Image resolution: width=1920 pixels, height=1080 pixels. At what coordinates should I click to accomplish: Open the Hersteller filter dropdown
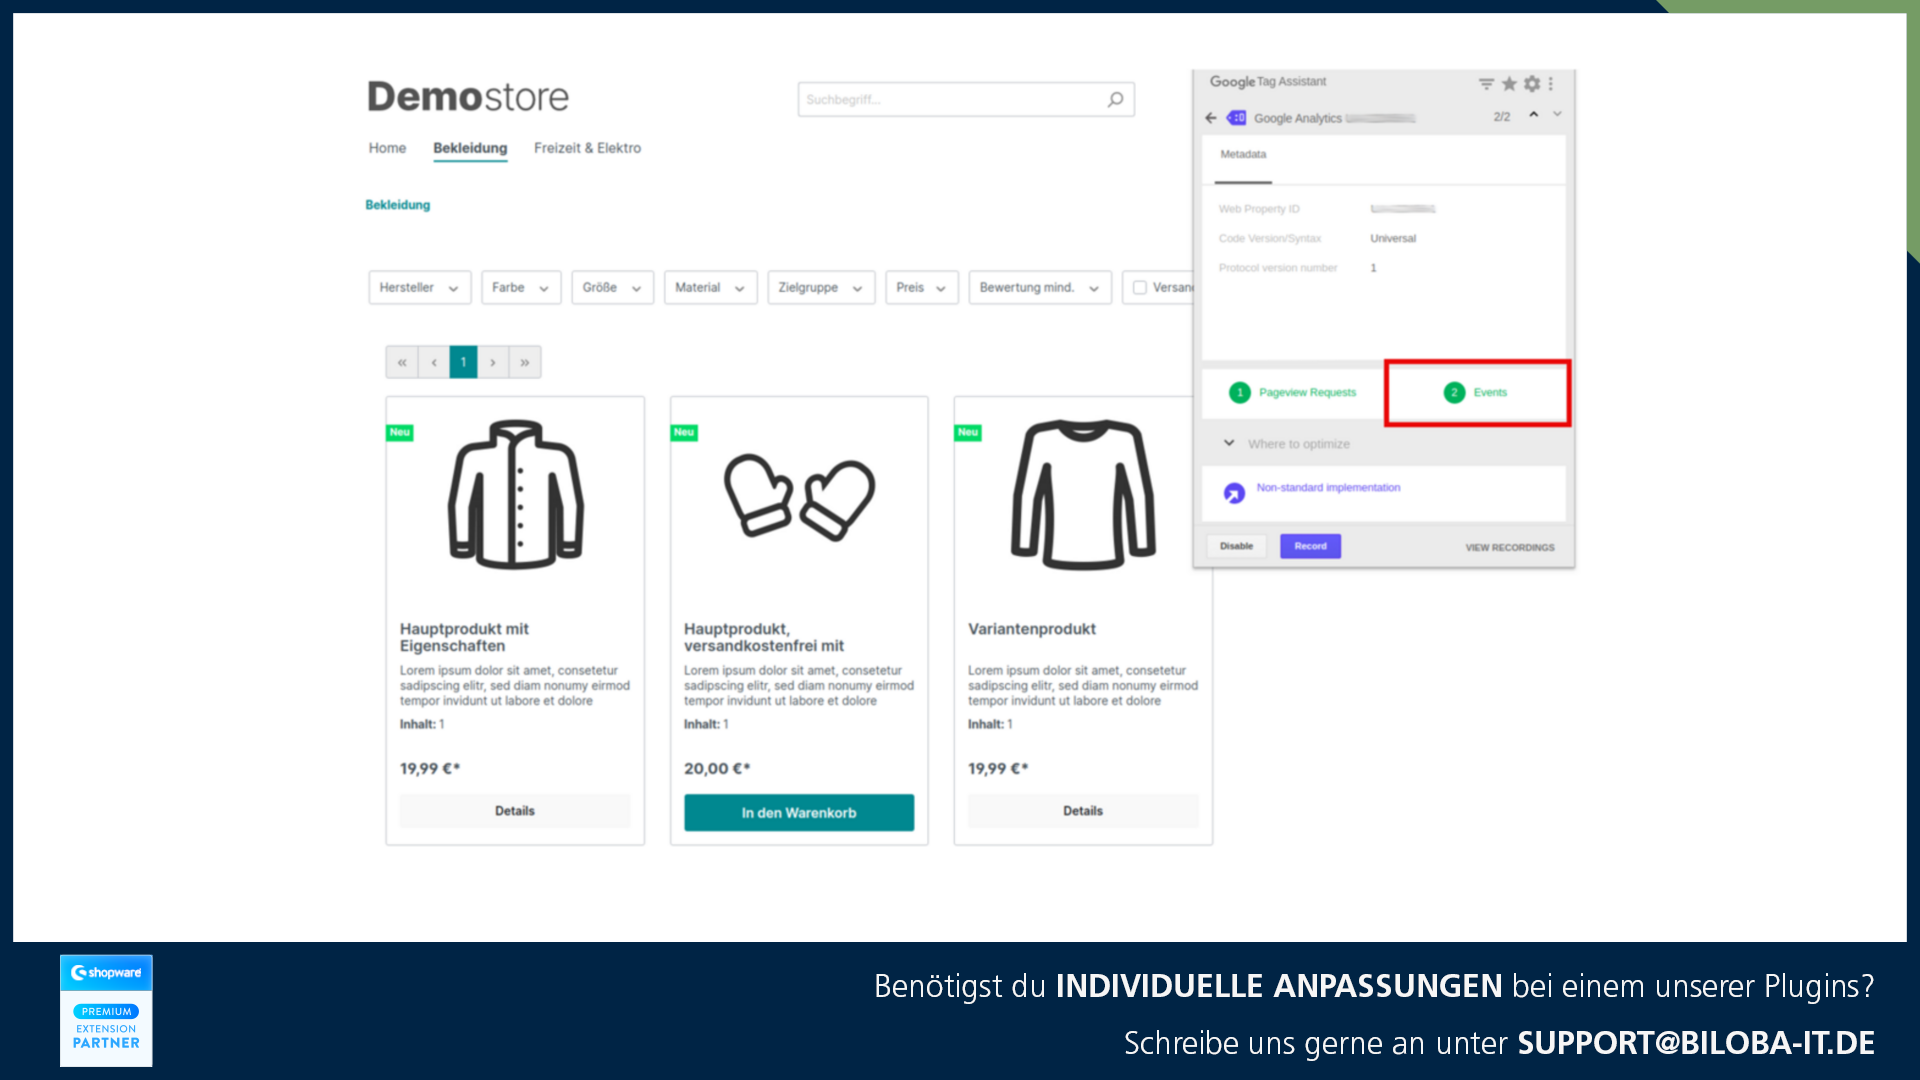419,288
